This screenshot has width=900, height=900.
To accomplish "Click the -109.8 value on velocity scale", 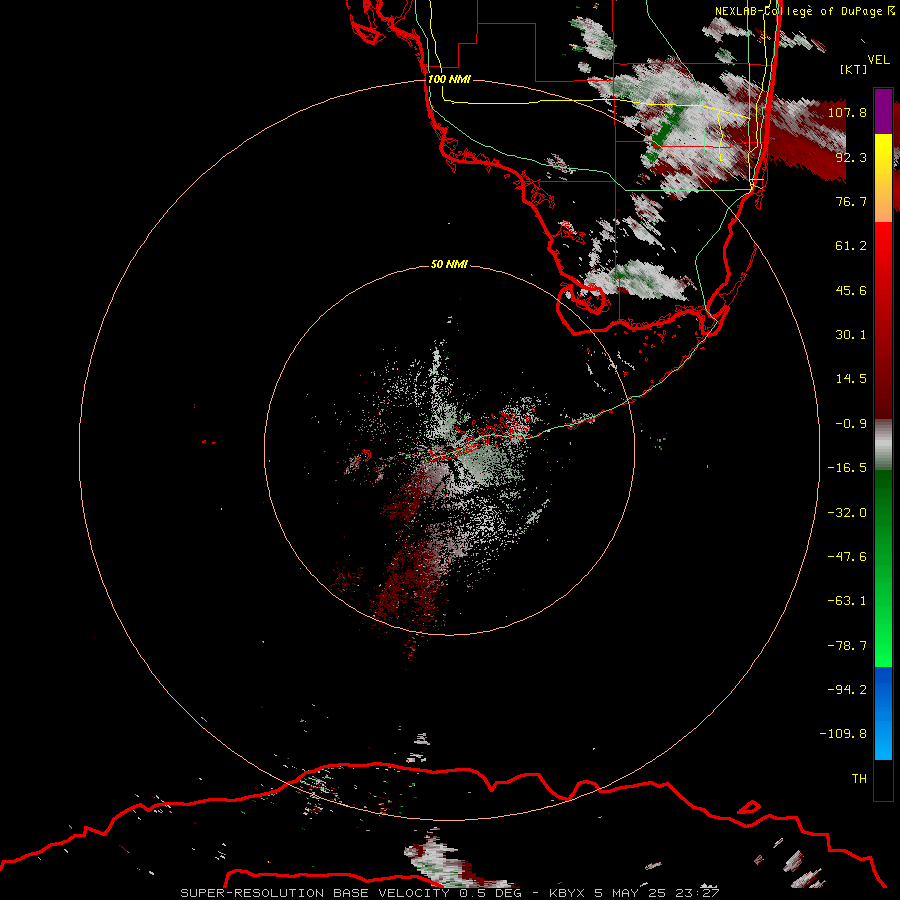I will 843,734.
